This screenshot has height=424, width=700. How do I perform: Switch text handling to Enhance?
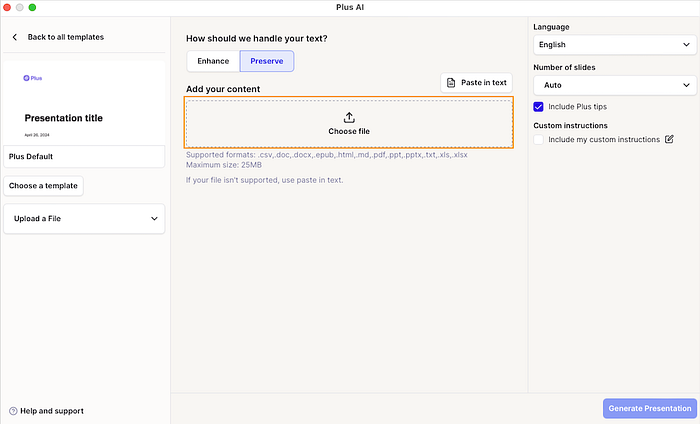[x=213, y=61]
